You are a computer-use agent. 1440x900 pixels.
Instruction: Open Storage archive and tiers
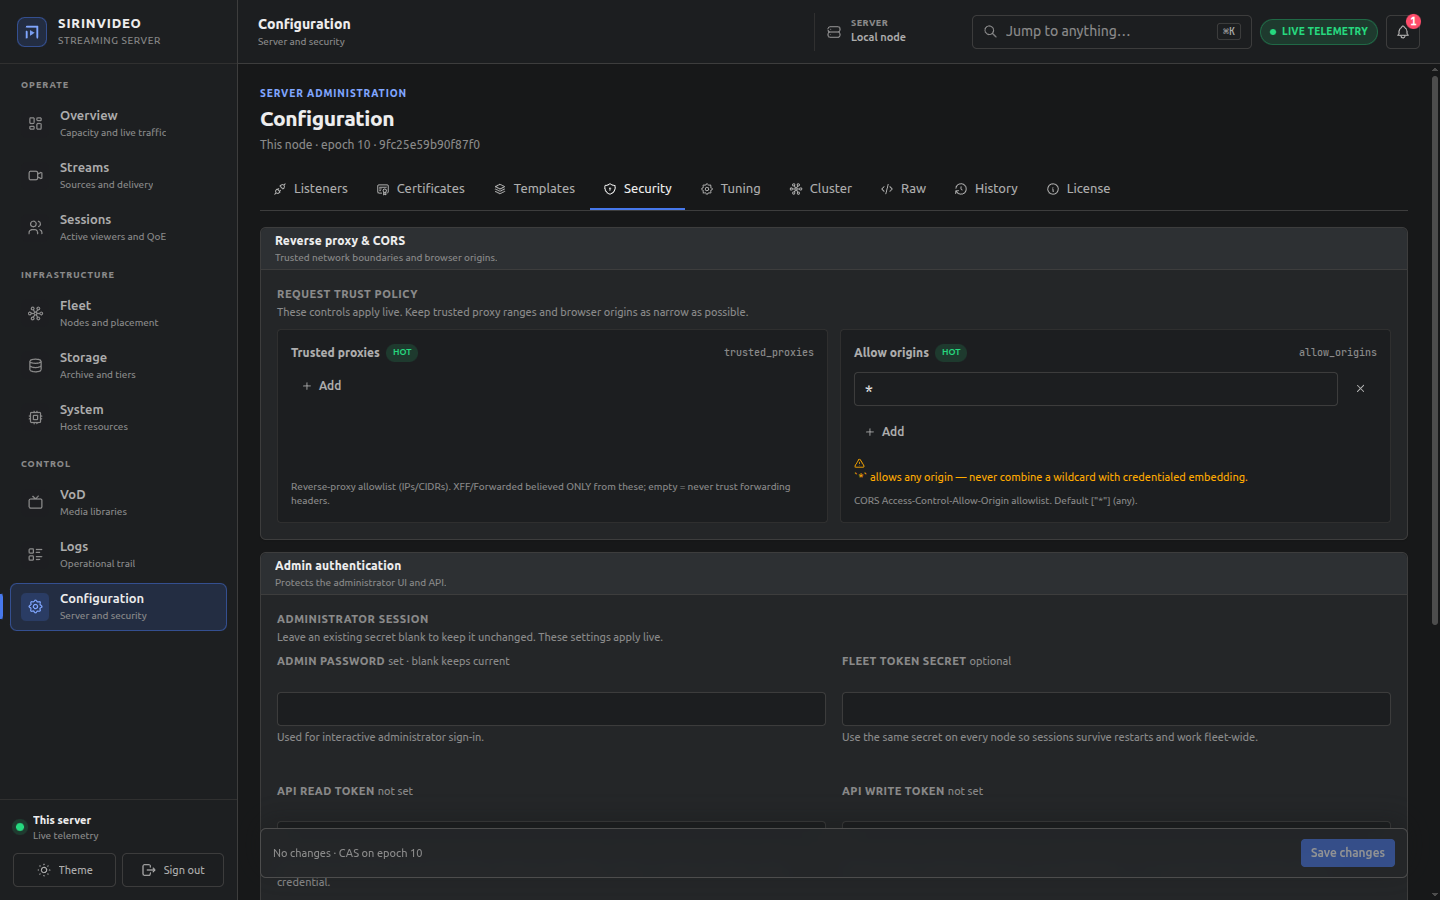coord(118,366)
